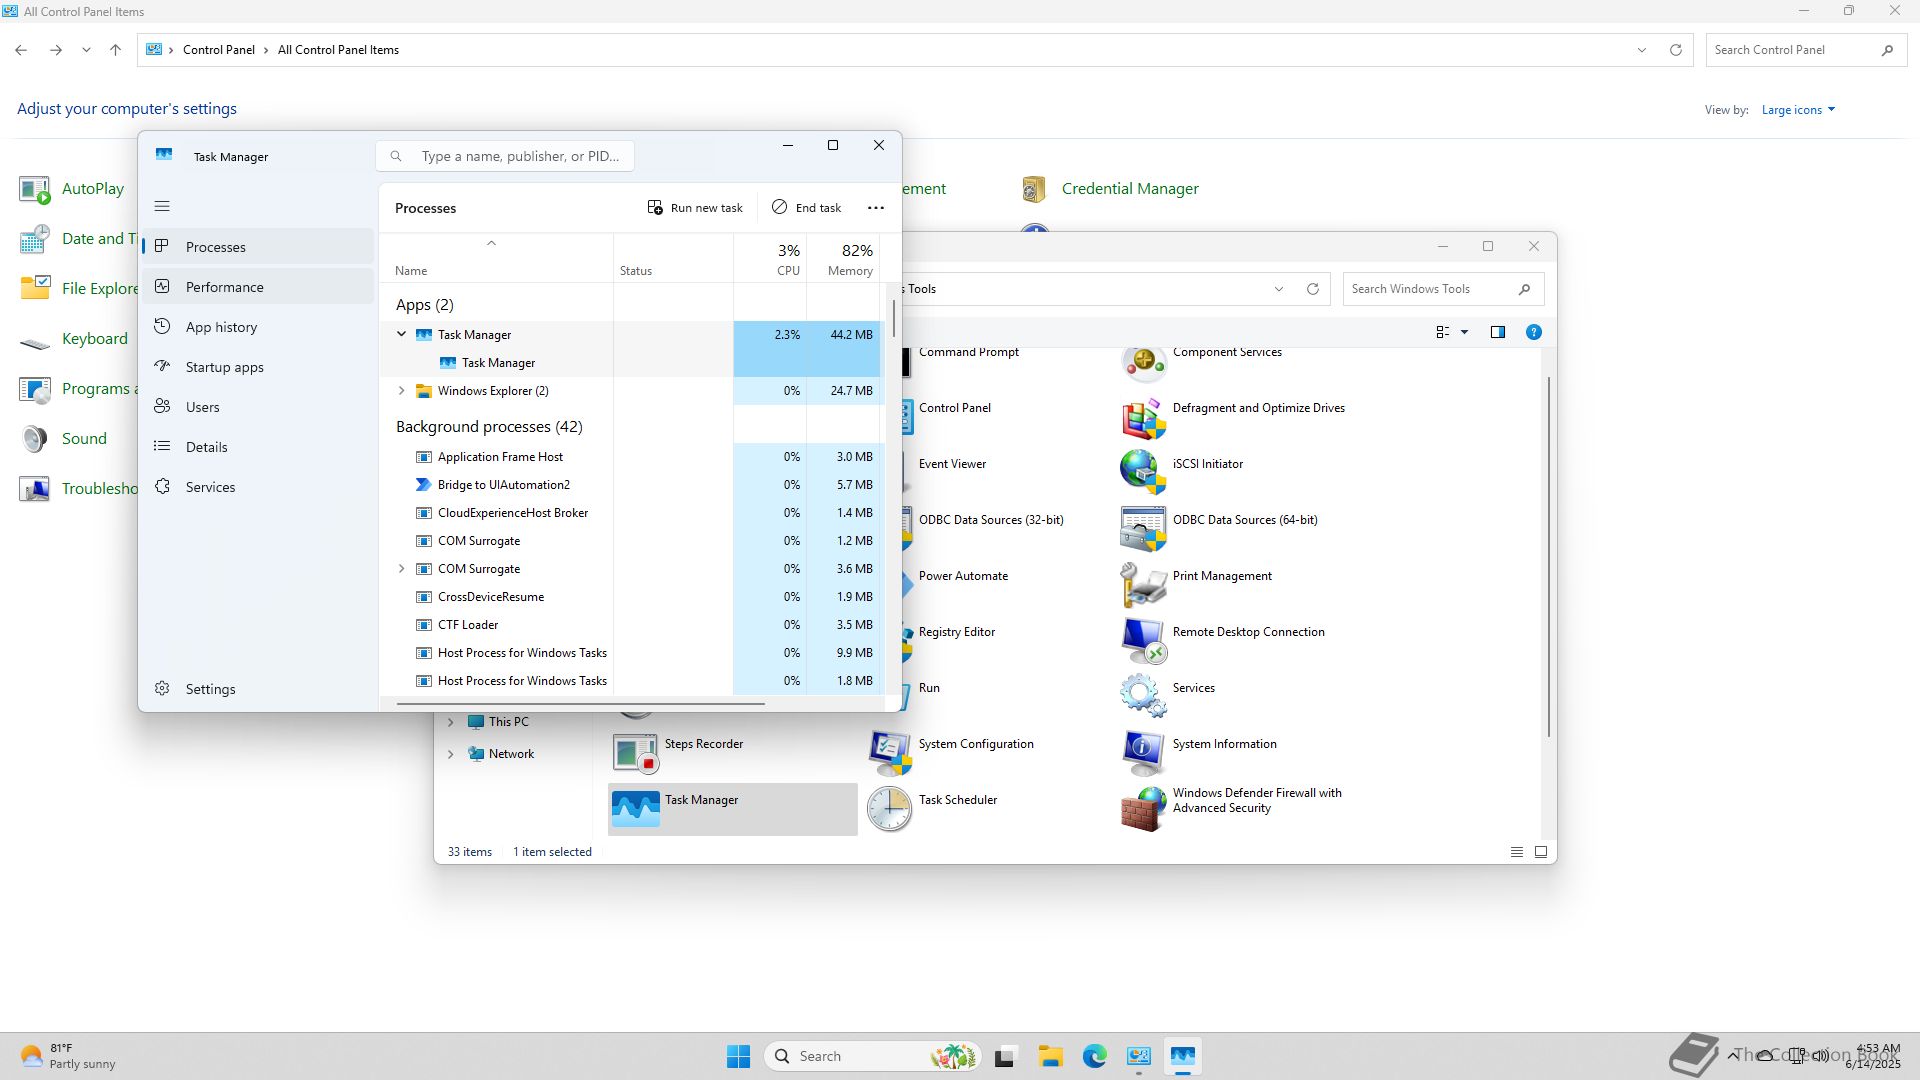Open Credential Manager link
Screen dimensions: 1920x1080
[x=1129, y=189]
